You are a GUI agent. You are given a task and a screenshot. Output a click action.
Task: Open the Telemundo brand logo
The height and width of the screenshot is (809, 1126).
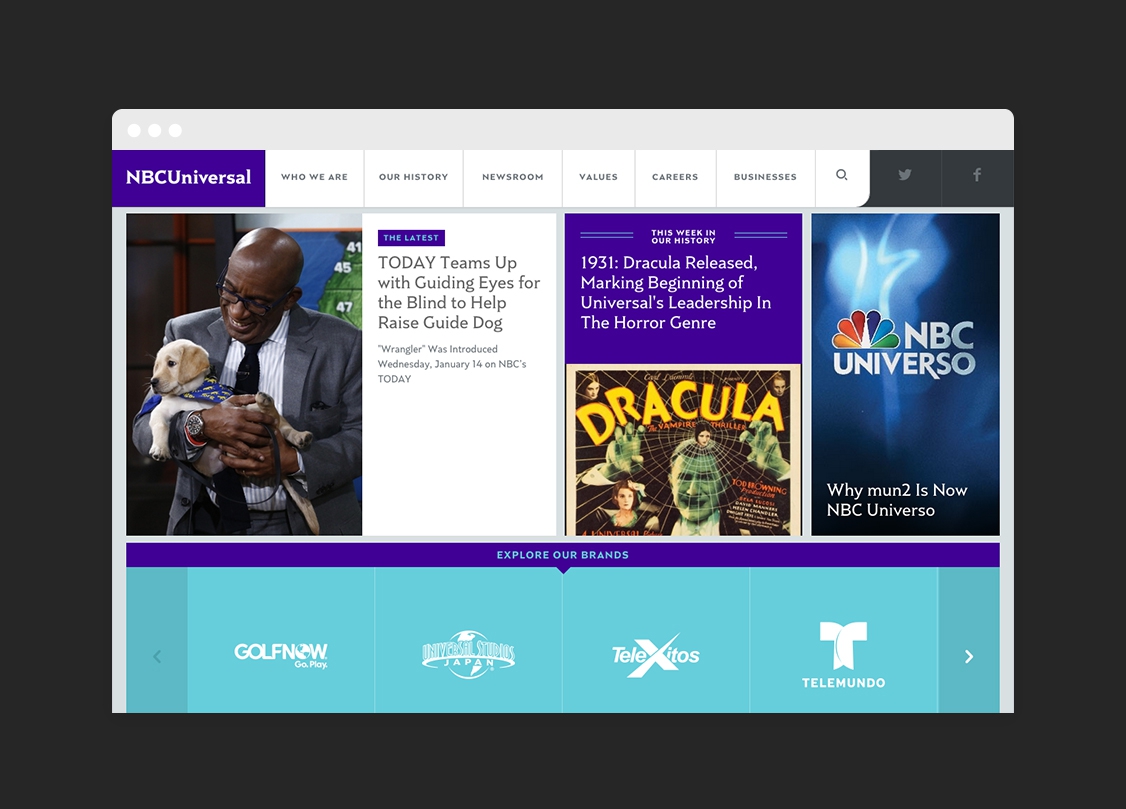click(843, 655)
